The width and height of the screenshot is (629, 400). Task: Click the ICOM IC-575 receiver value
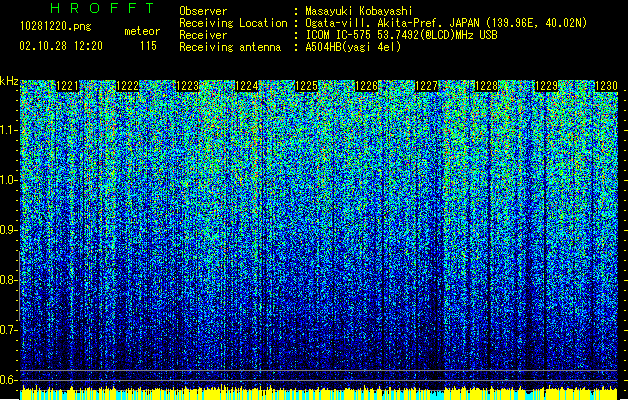pyautogui.click(x=402, y=35)
